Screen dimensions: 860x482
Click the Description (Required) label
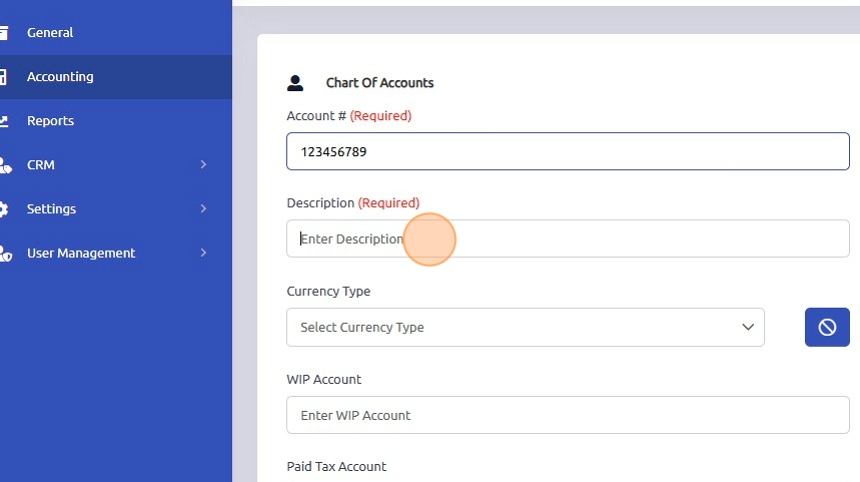pyautogui.click(x=353, y=203)
